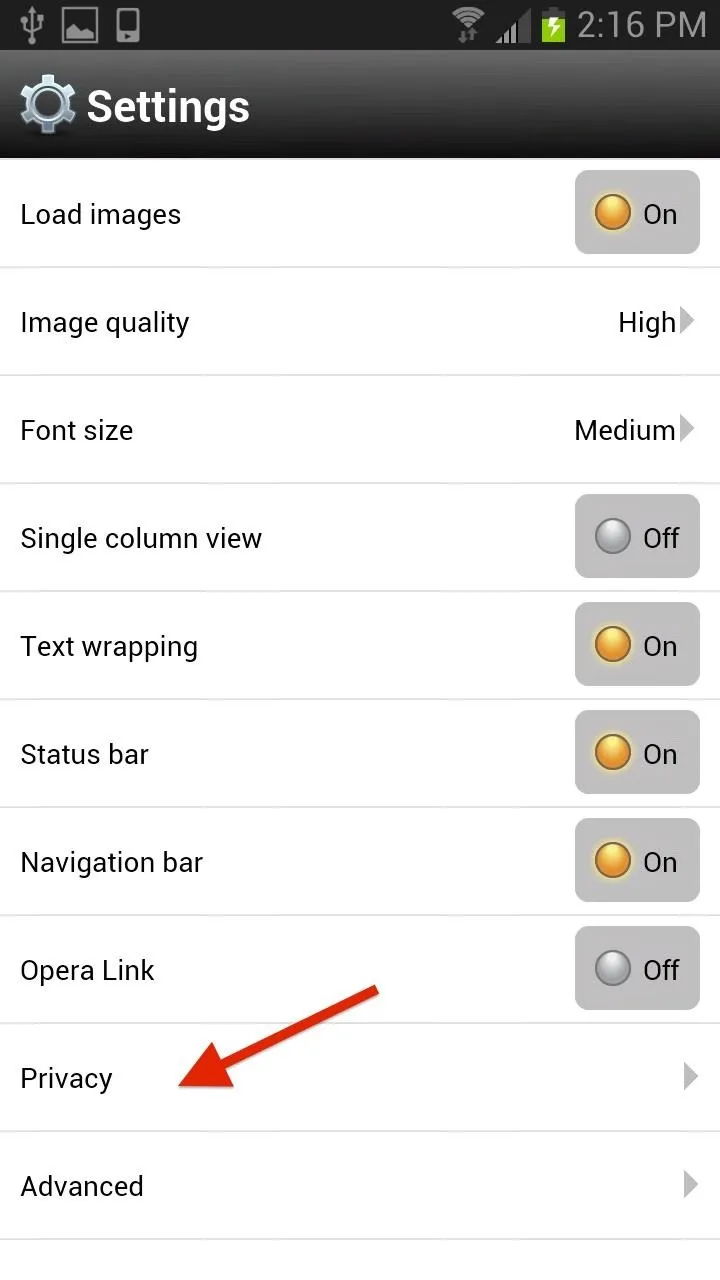
Task: Open Font size Medium dropdown
Action: pos(634,430)
